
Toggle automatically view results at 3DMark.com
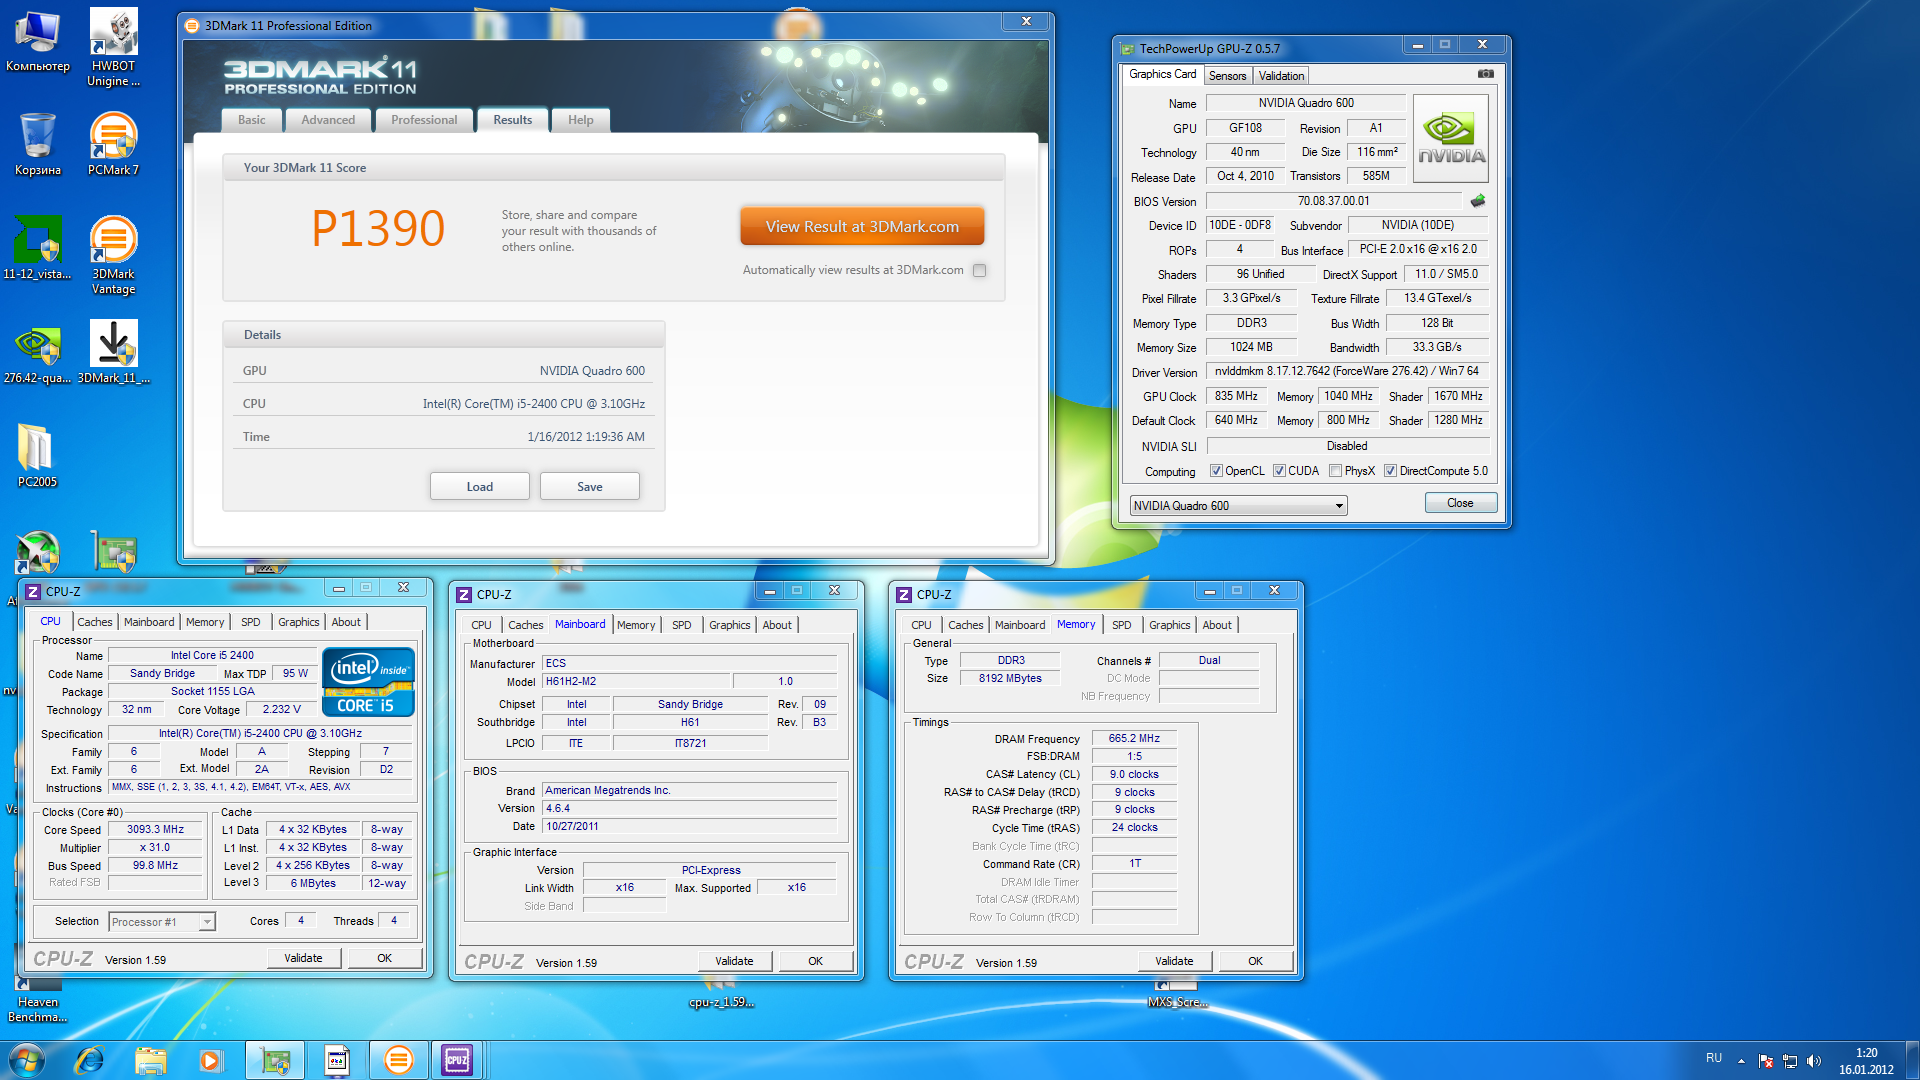coord(980,270)
